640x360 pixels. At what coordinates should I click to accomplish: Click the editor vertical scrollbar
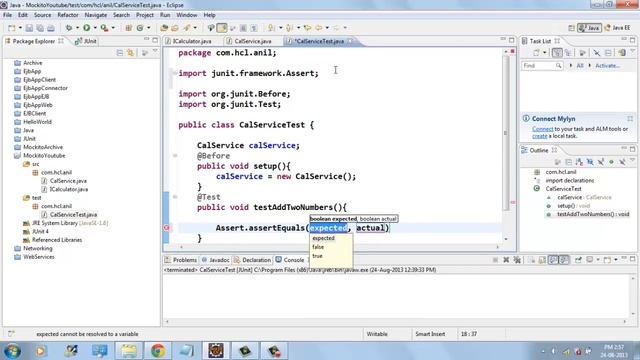point(506,133)
